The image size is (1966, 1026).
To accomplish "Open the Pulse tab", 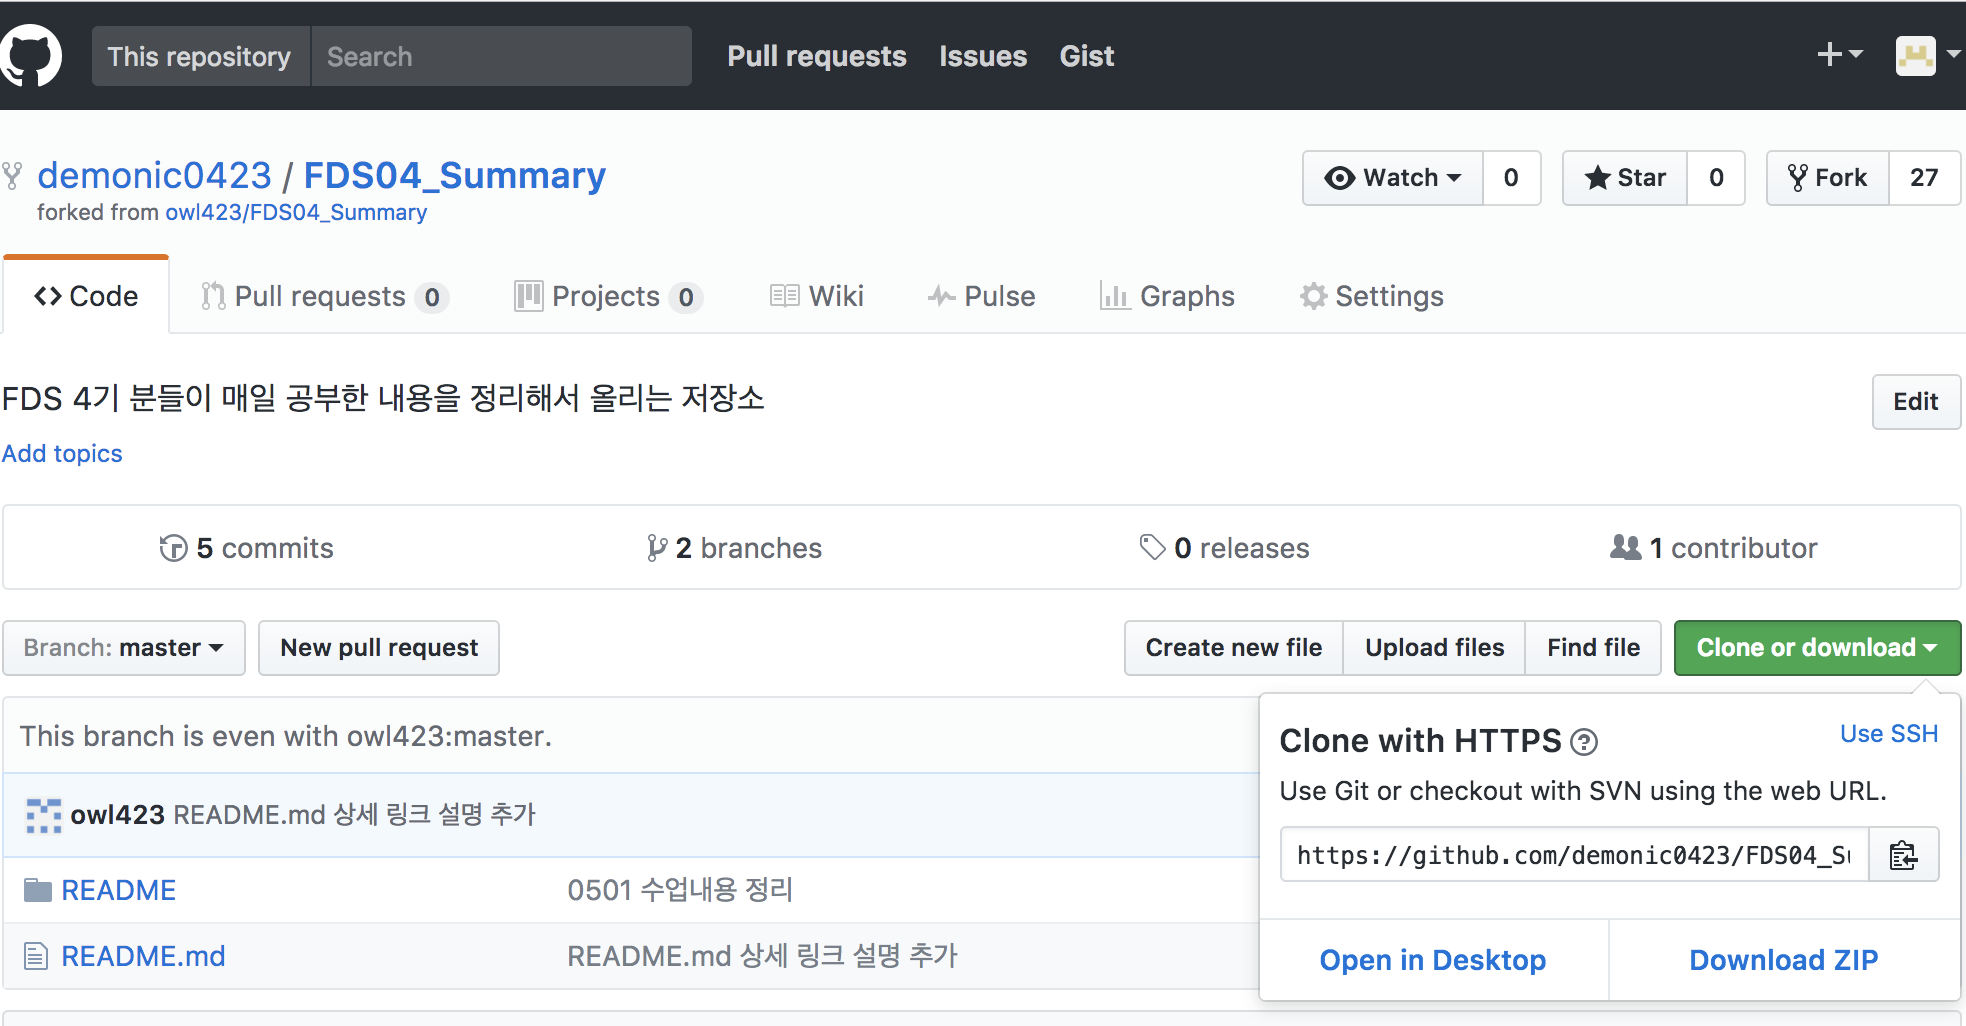I will (x=981, y=297).
